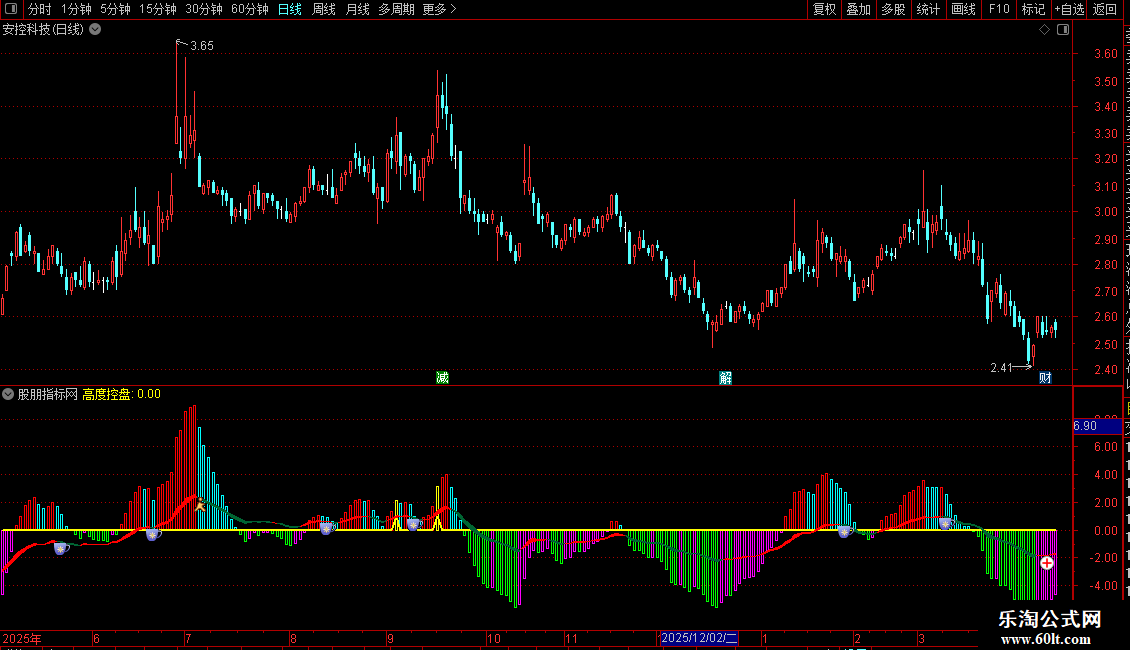The height and width of the screenshot is (650, 1130).
Task: Click the highlighted 2025/12/02/二 date marker
Action: click(699, 638)
